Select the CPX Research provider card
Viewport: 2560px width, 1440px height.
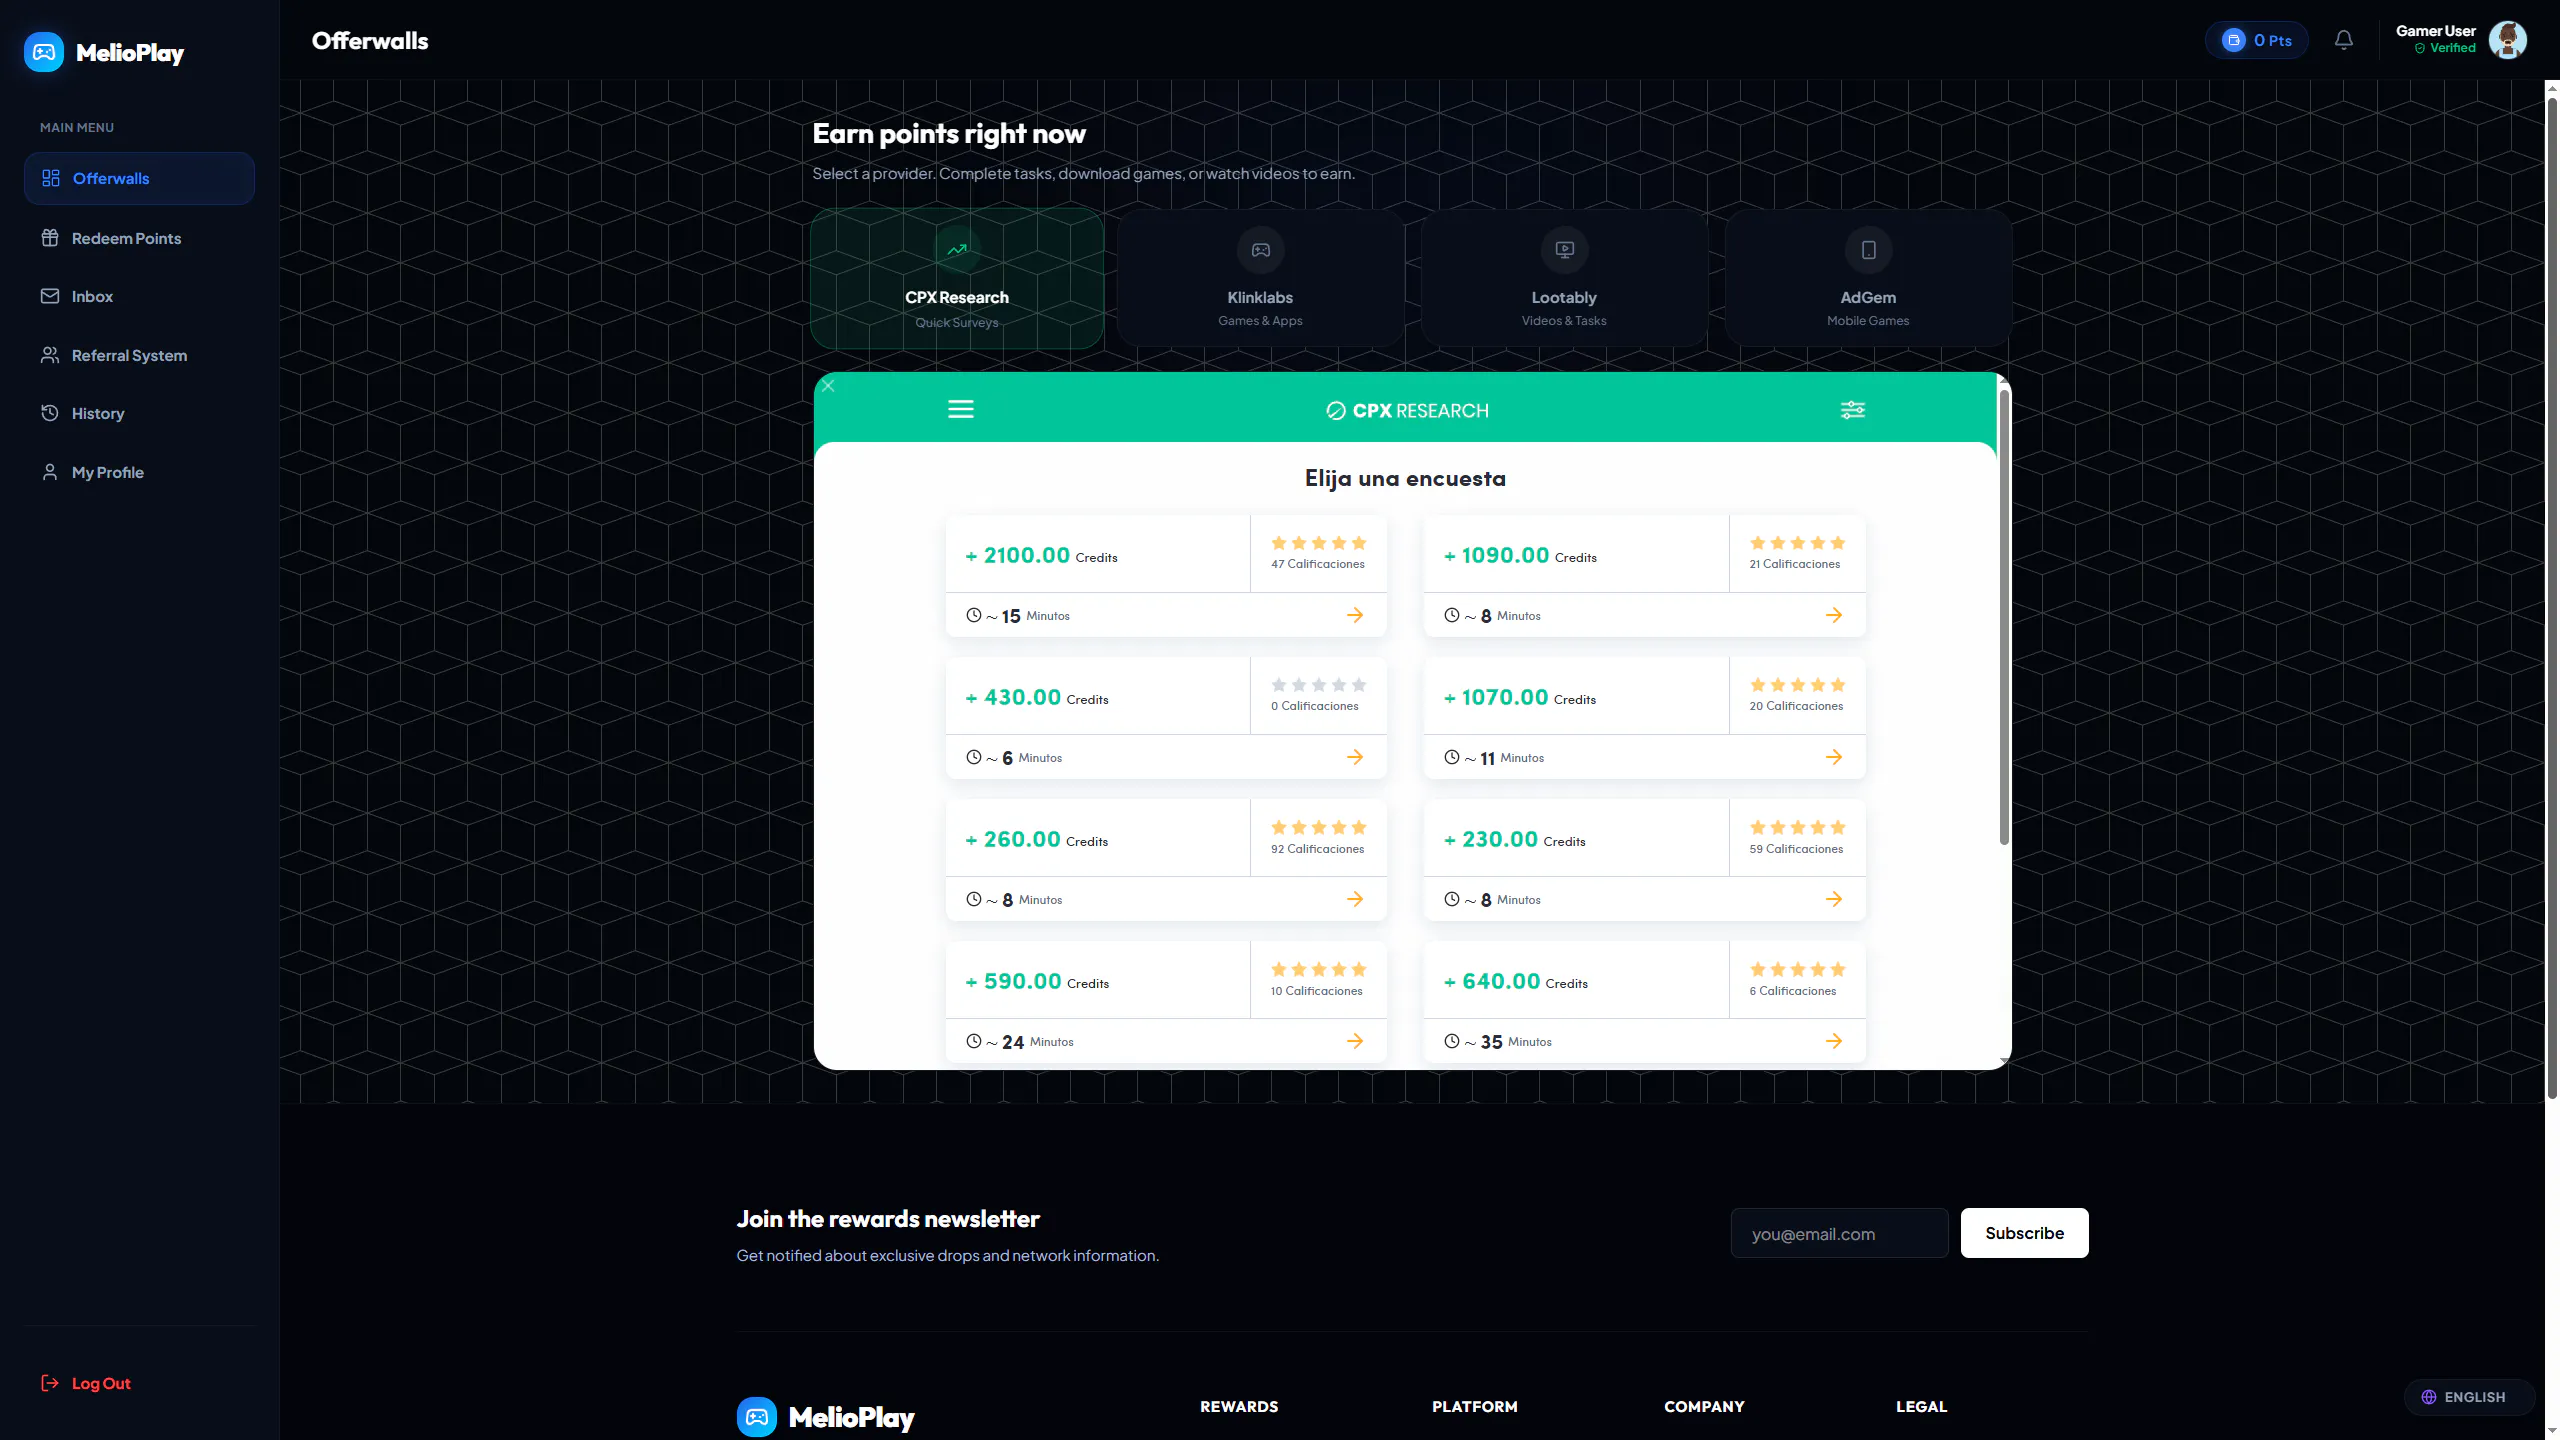pos(957,278)
